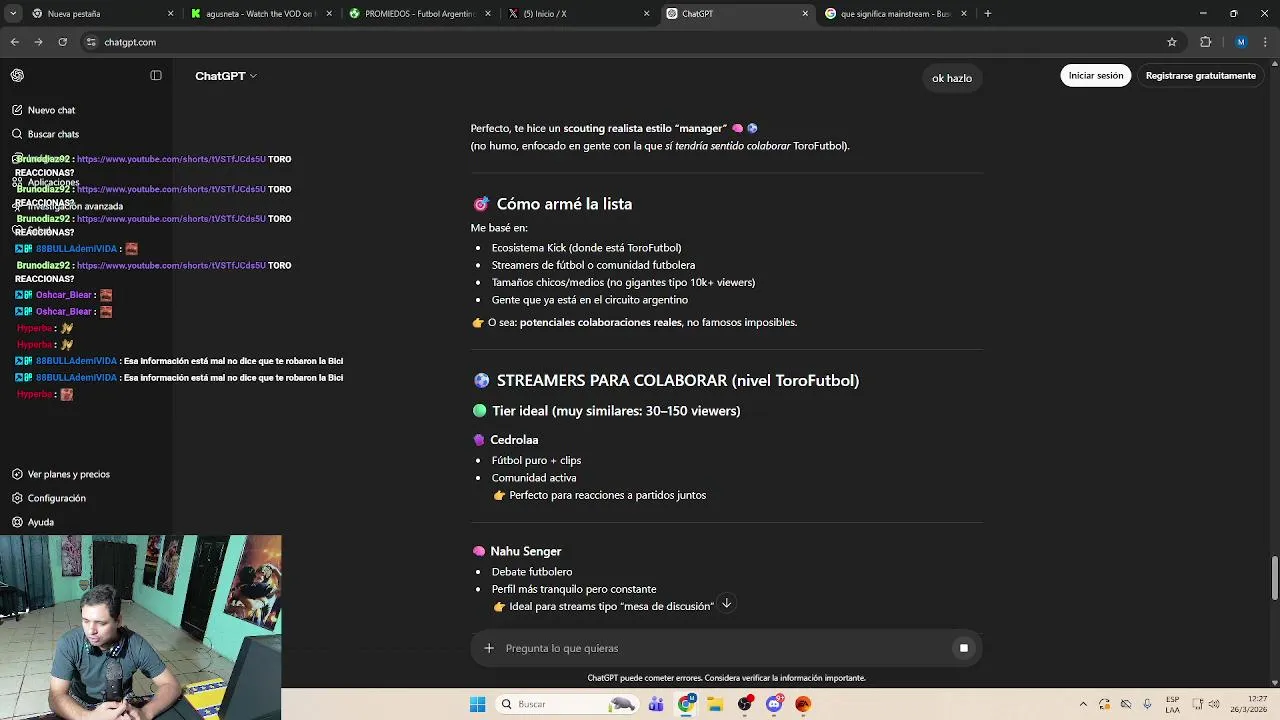Click the ChatGPT logo icon in sidebar
This screenshot has height=720, width=1280.
(17, 76)
